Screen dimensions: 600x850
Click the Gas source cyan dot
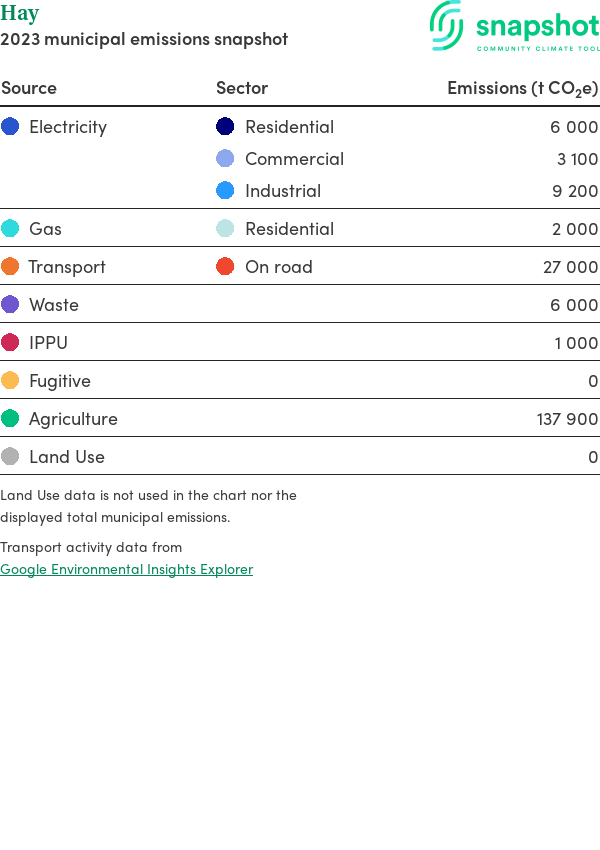tap(10, 229)
